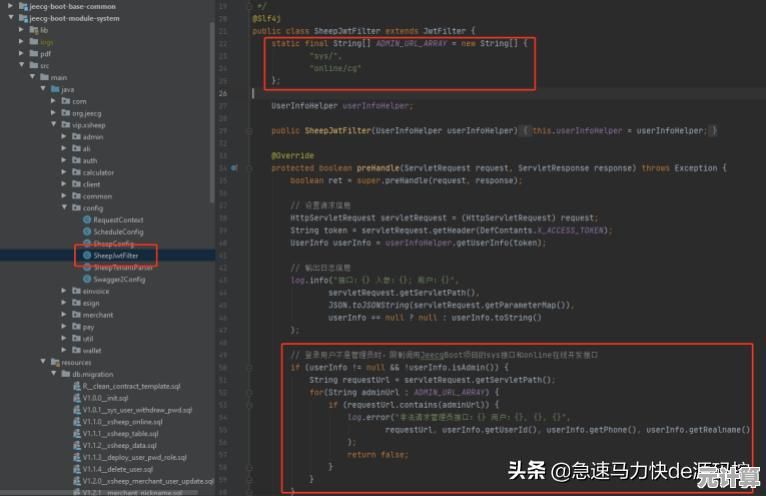766x496 pixels.
Task: Click the resources folder icon
Action: pos(53,362)
